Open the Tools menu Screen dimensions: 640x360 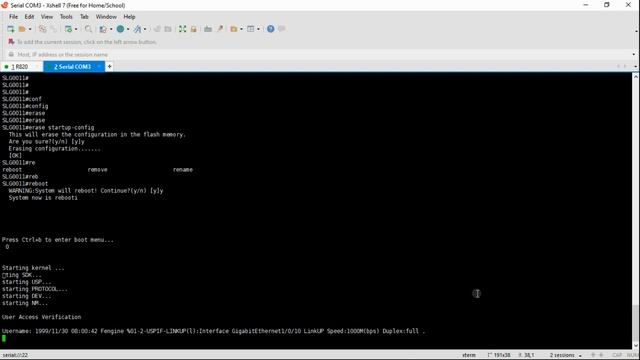pos(66,17)
